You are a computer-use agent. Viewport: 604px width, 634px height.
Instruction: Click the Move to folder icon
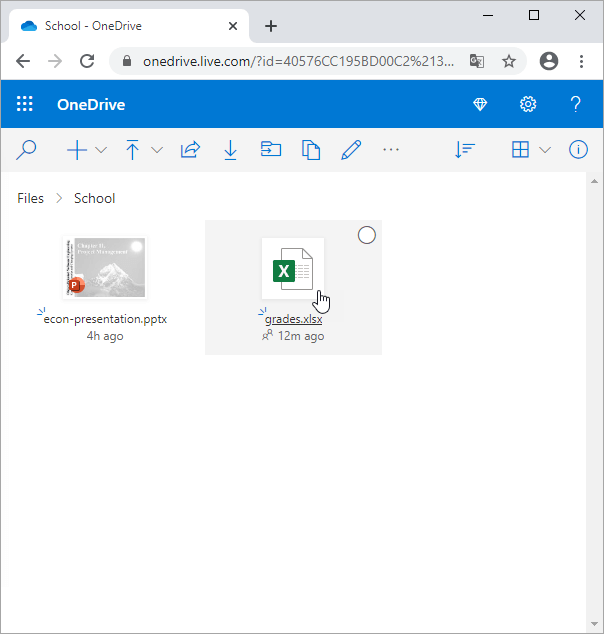pyautogui.click(x=270, y=150)
